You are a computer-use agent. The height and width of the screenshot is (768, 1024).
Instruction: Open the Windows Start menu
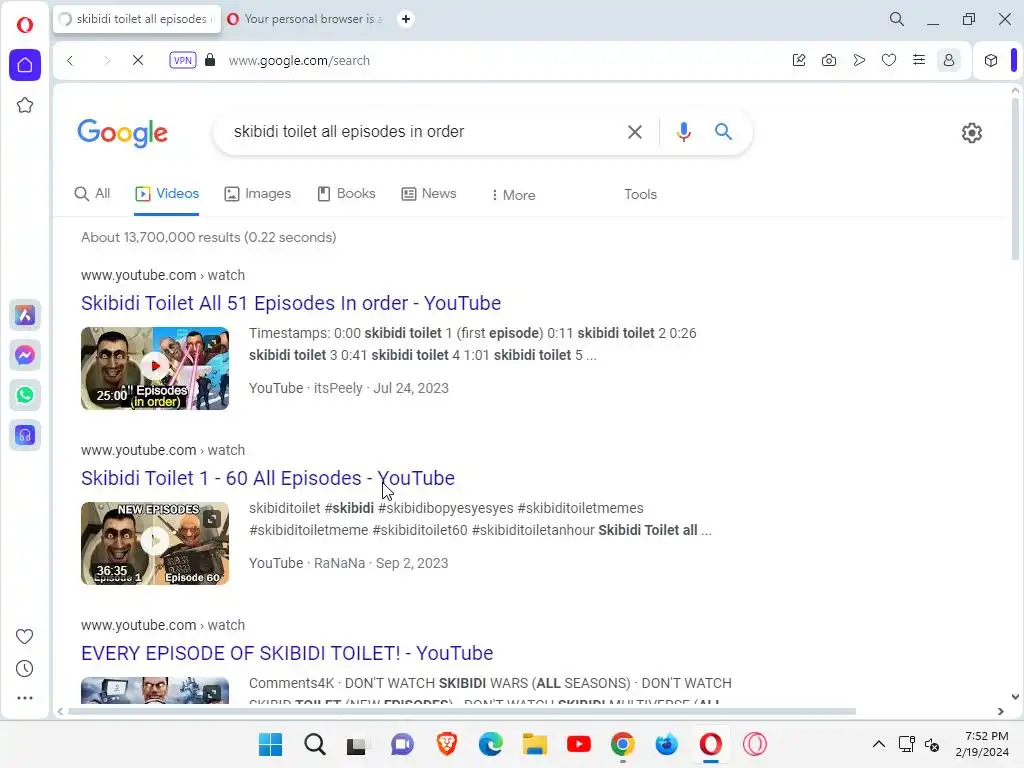[x=270, y=744]
